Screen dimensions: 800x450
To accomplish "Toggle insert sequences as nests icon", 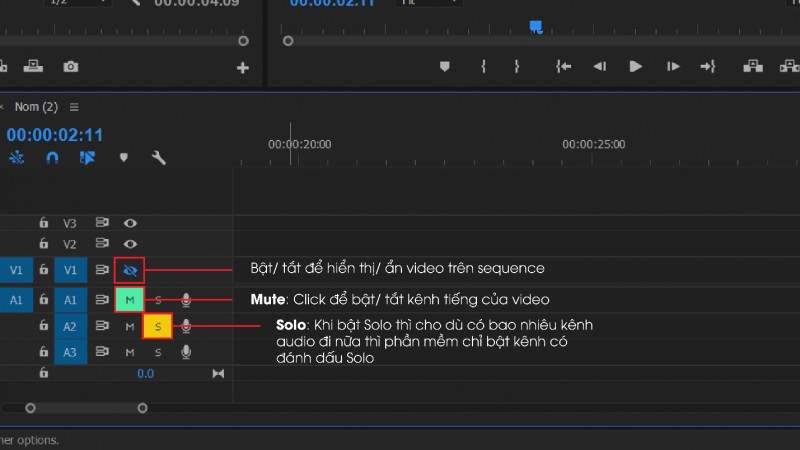I will 16,158.
